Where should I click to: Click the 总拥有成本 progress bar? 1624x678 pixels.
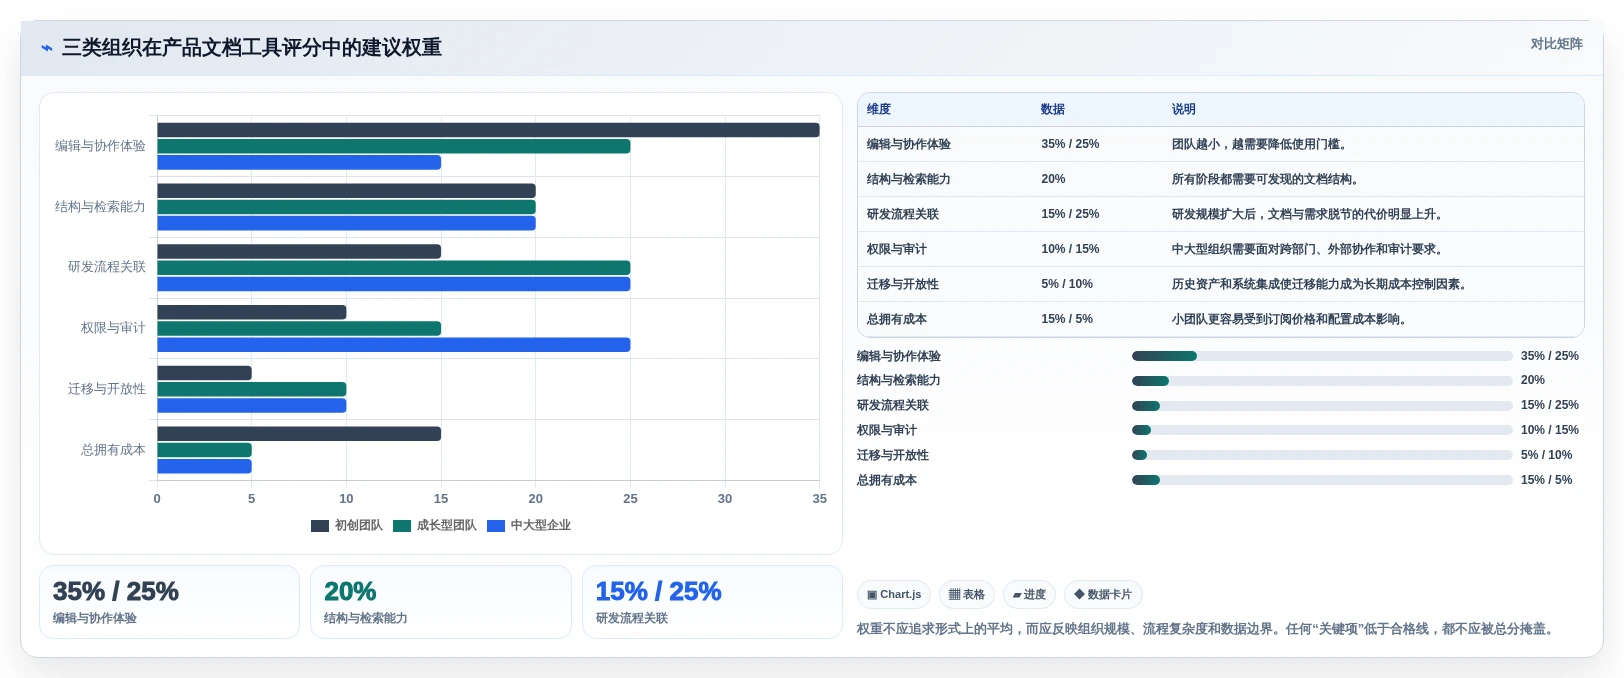point(1322,480)
